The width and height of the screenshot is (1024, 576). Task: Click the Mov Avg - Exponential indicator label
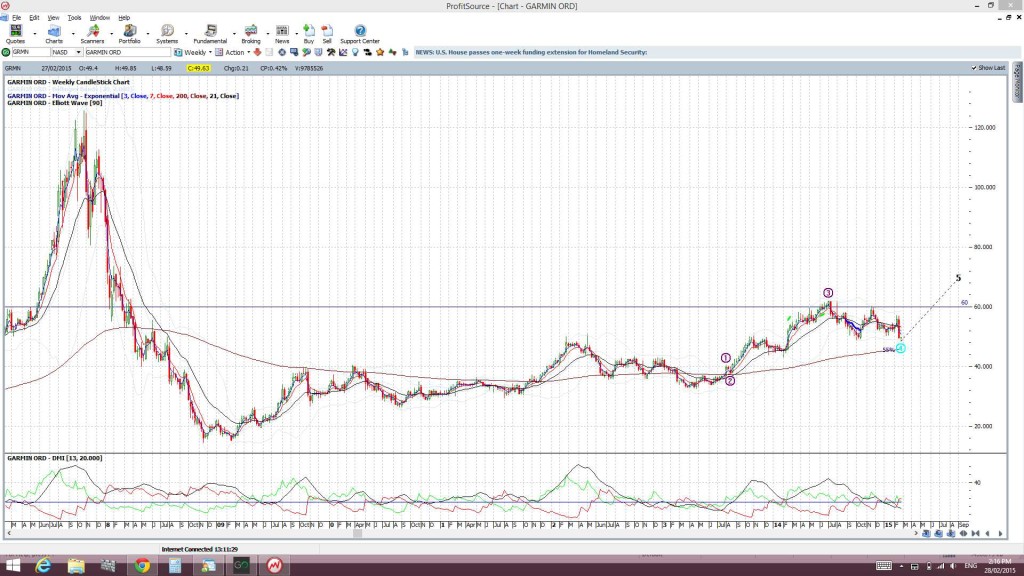pos(123,96)
